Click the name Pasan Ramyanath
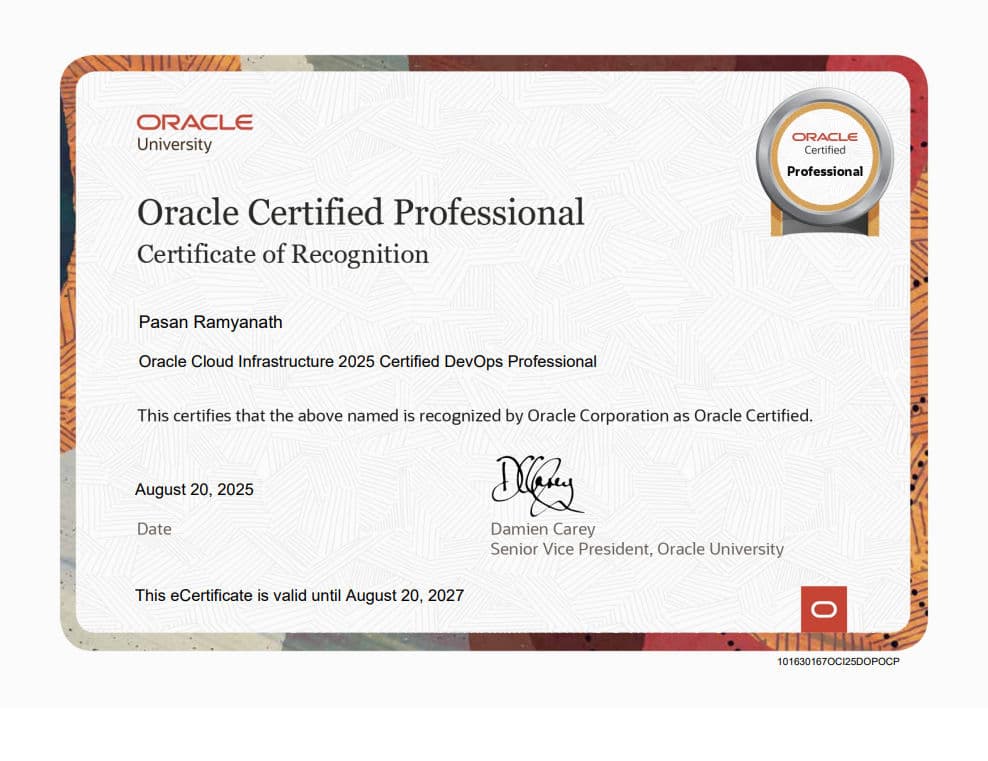988x761 pixels. click(209, 322)
